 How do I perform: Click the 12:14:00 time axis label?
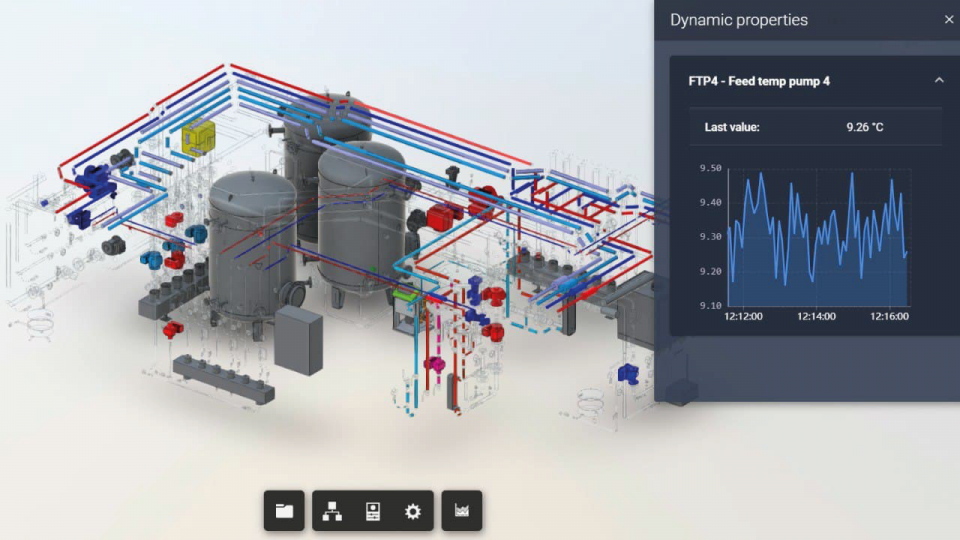coord(816,317)
